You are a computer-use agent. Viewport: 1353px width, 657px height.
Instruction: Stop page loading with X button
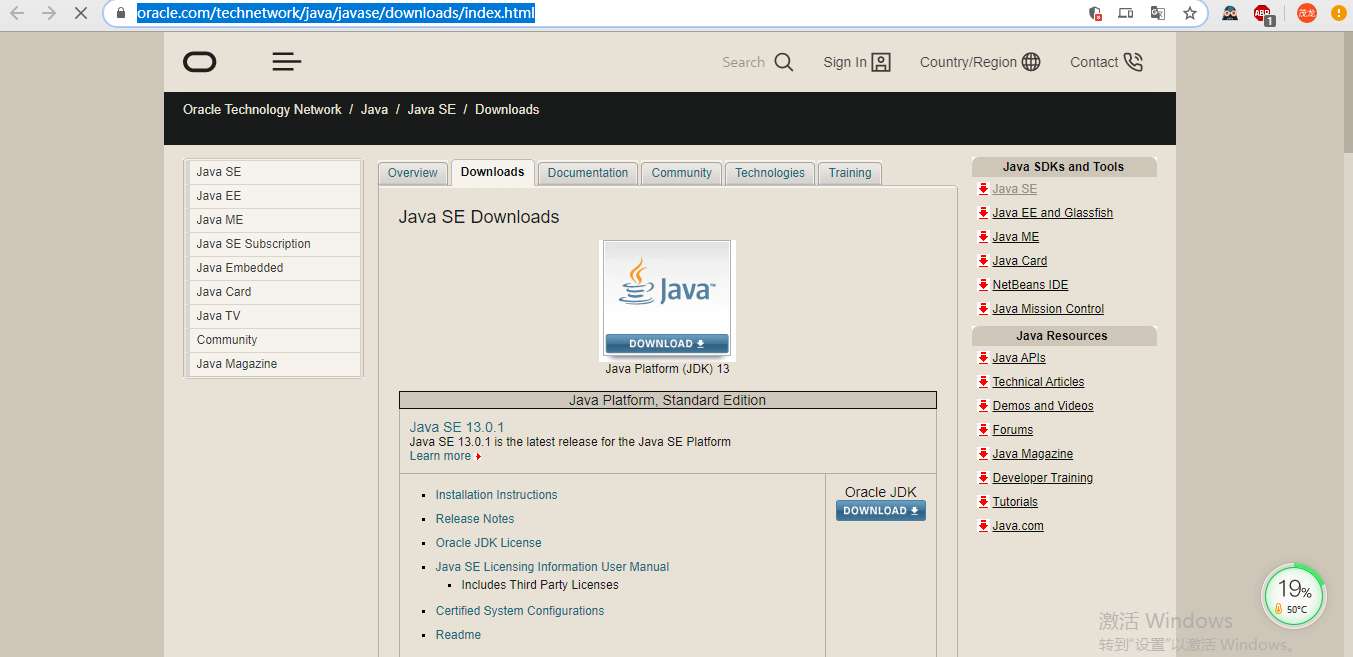tap(82, 14)
